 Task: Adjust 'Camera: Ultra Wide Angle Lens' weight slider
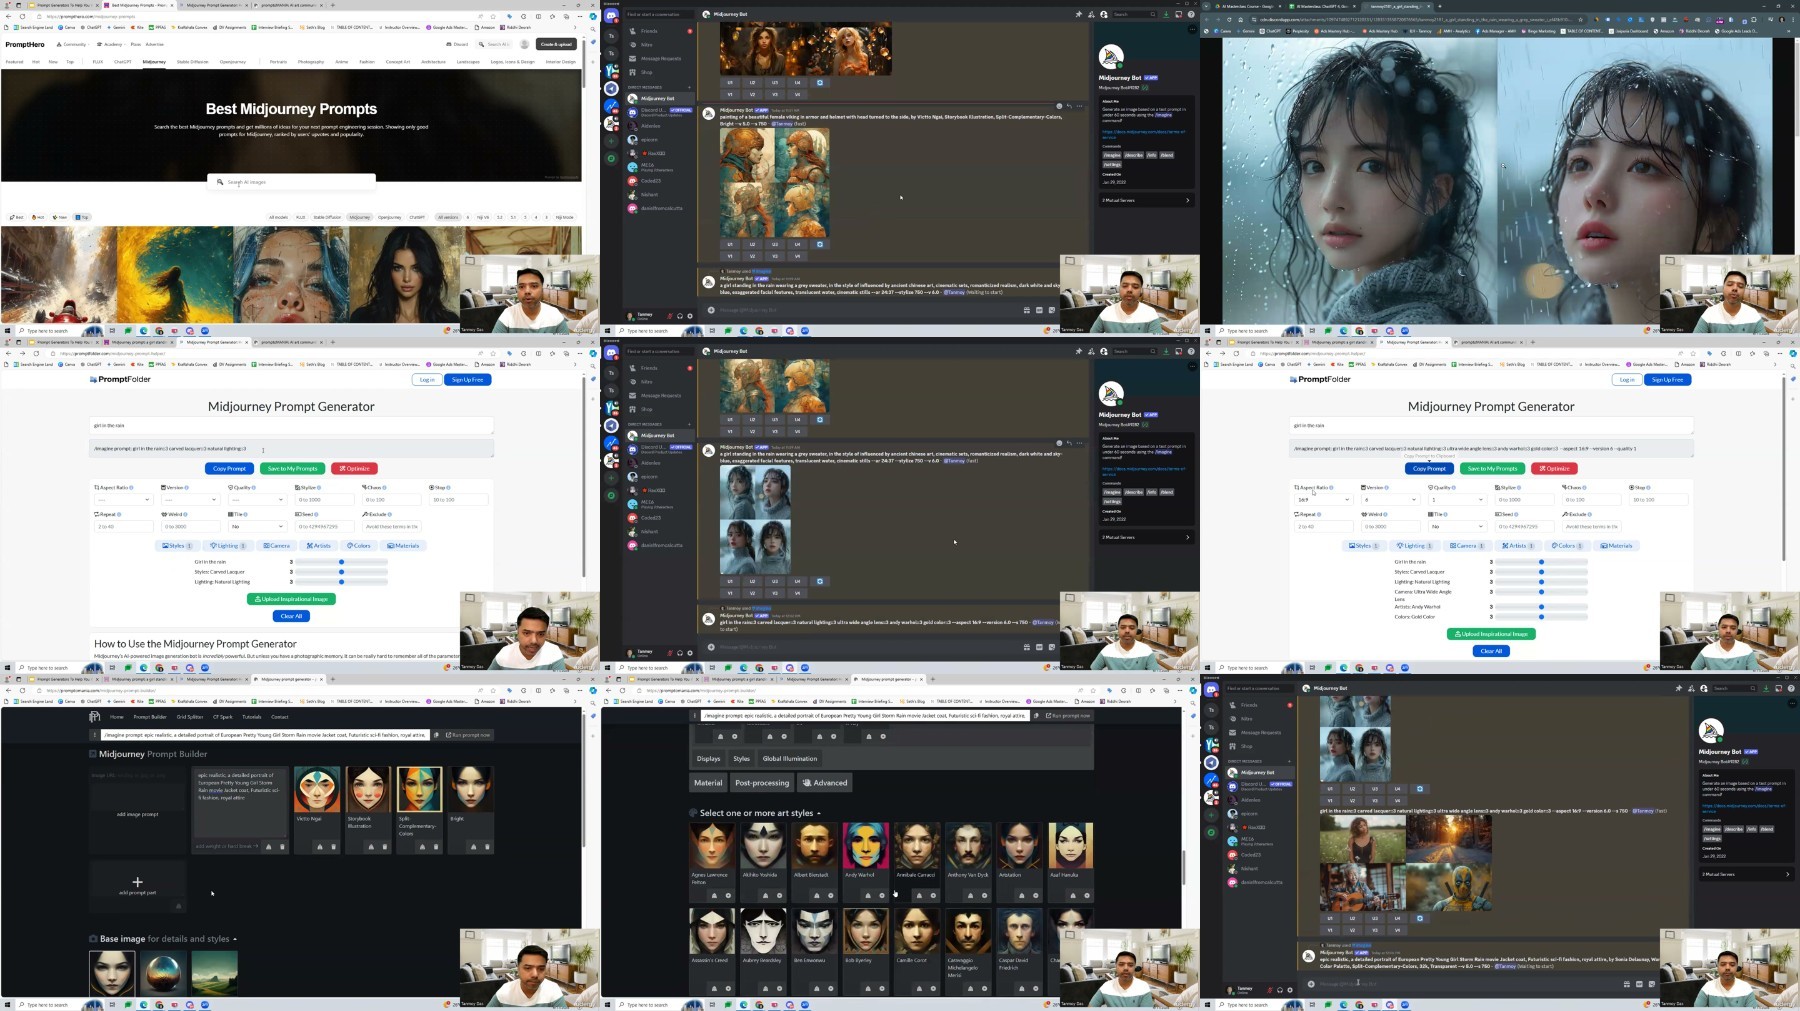[1542, 592]
